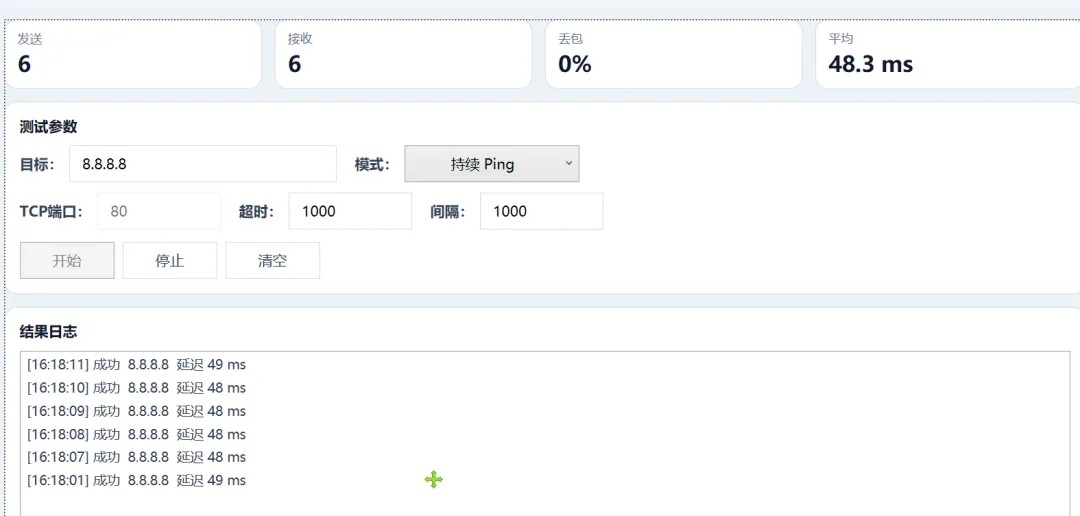The image size is (1080, 516).
Task: Click the 平均 48.3 ms average value
Action: click(871, 64)
